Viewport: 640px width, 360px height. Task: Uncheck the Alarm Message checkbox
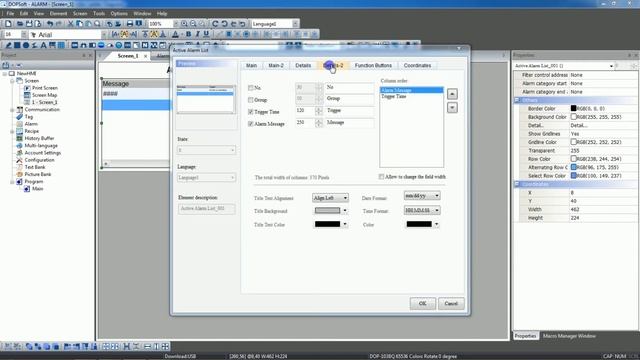(x=251, y=124)
